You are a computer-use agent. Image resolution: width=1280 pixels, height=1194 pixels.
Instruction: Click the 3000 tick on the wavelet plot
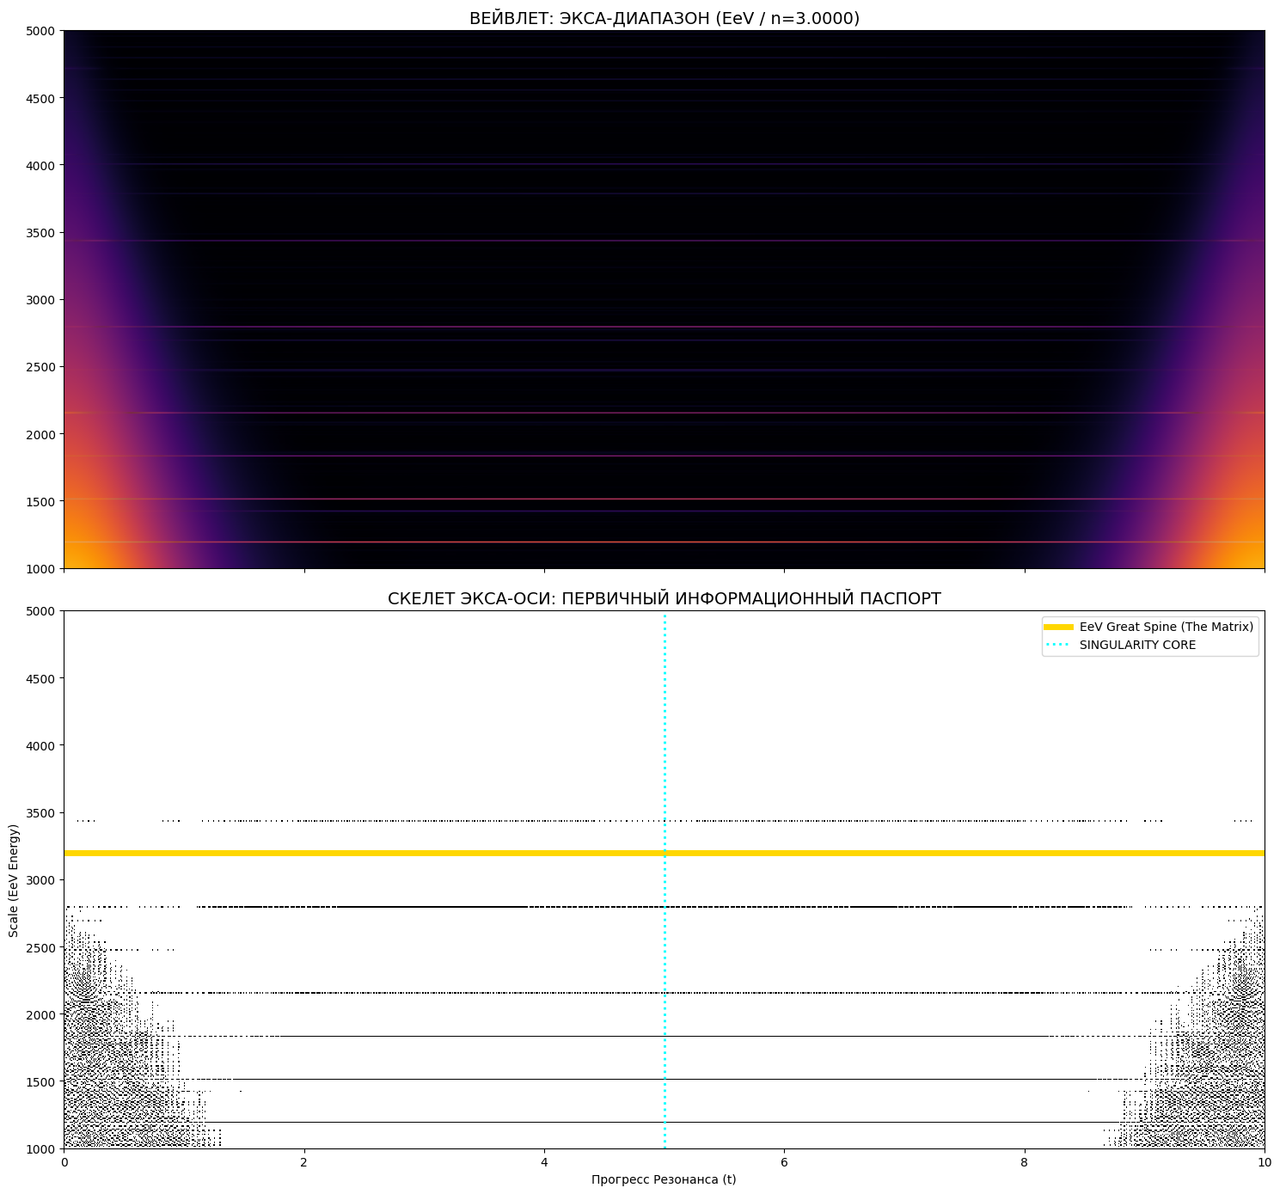pyautogui.click(x=41, y=300)
